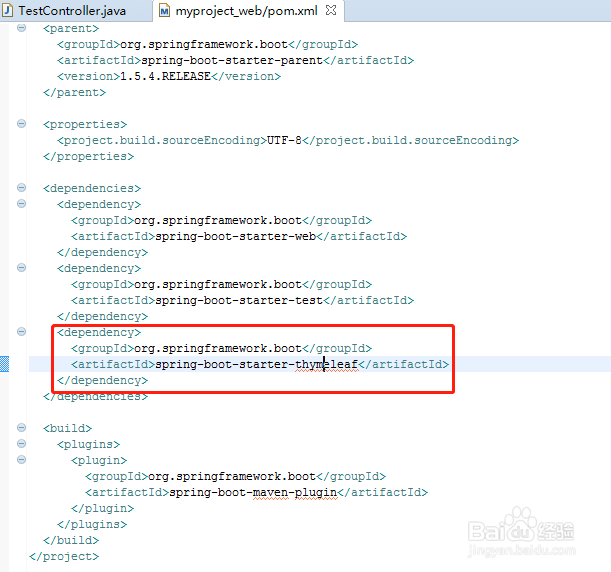Collapse the thymeleaf dependency fold
Image resolution: width=611 pixels, height=572 pixels.
pyautogui.click(x=21, y=332)
